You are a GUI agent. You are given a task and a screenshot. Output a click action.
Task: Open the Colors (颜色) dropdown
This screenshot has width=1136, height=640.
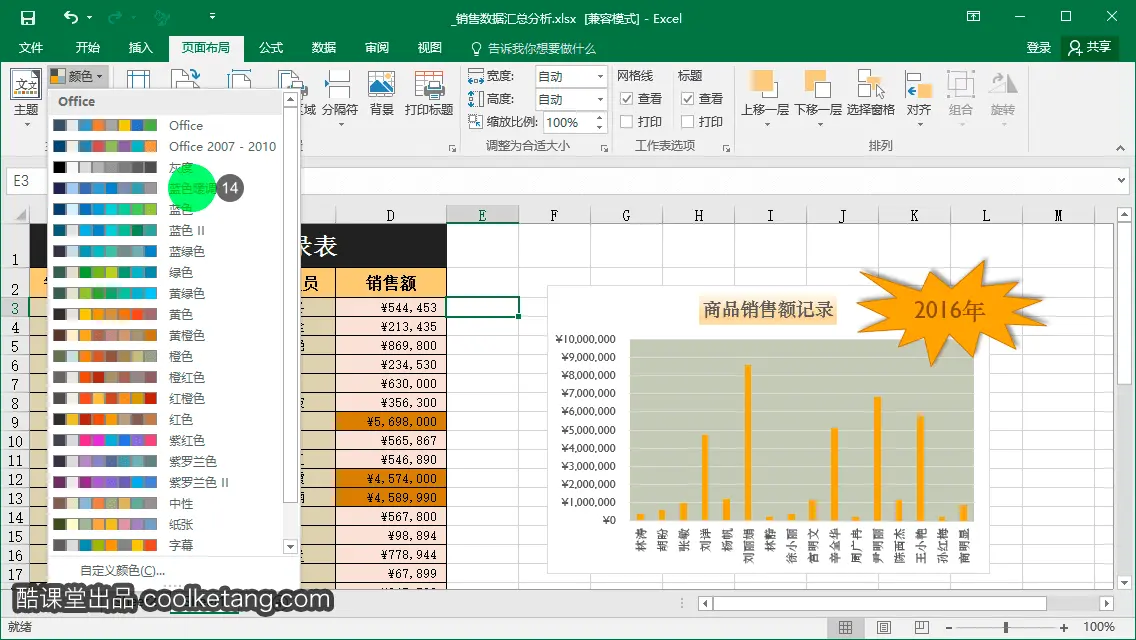[x=78, y=76]
